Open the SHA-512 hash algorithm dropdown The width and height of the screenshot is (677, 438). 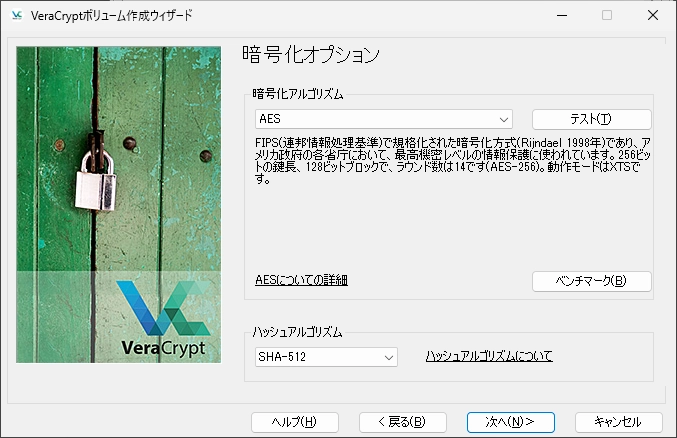pos(326,357)
